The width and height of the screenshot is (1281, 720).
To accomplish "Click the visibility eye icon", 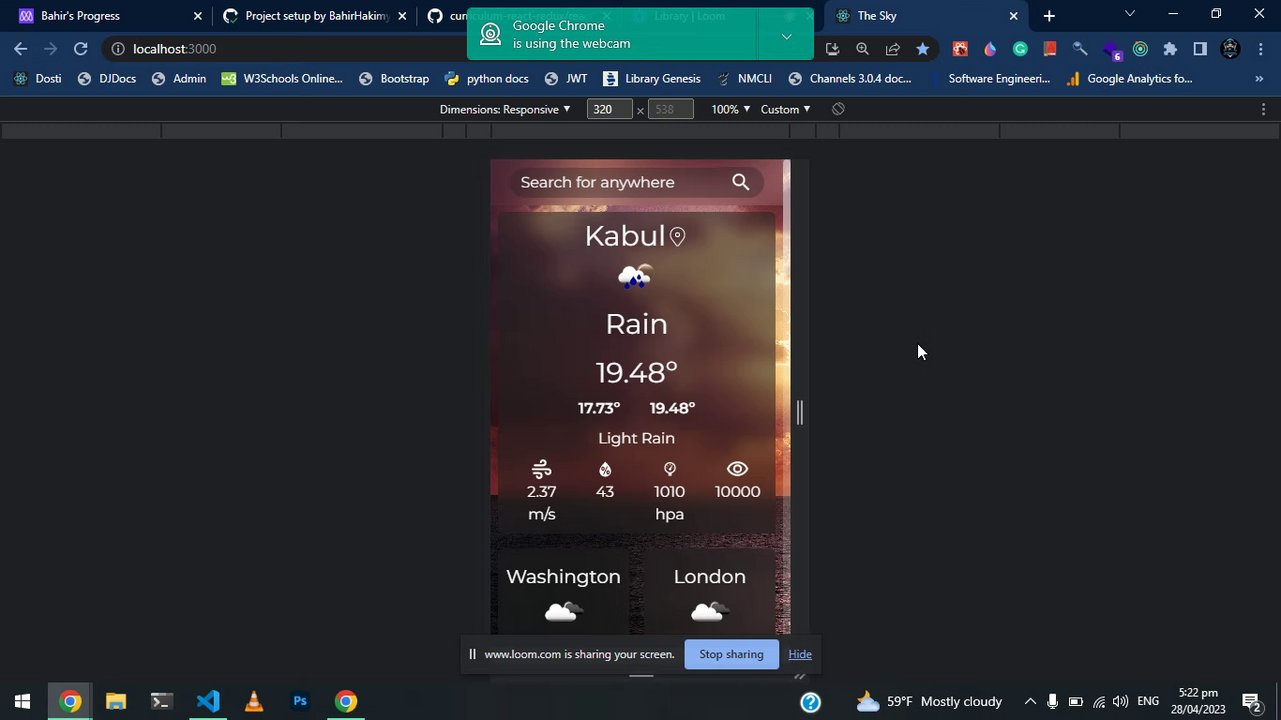I will click(737, 469).
